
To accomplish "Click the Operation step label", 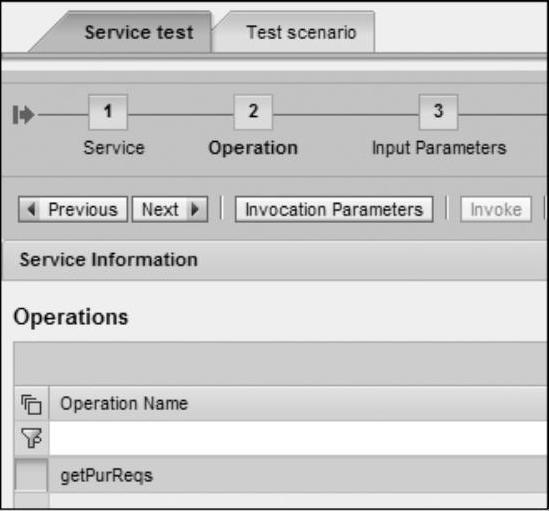I will tap(253, 148).
